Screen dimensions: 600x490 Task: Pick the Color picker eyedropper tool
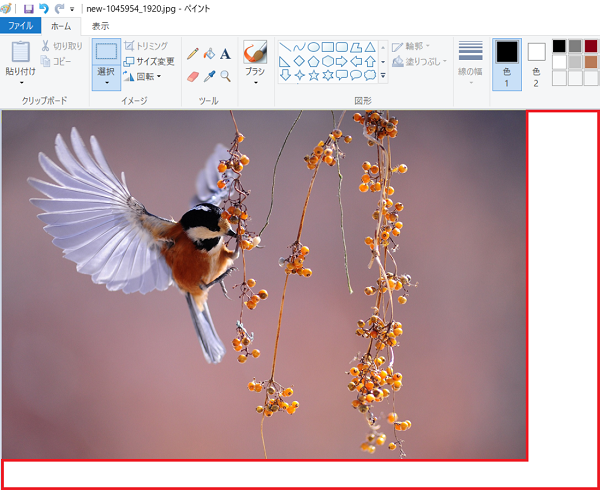[x=209, y=77]
